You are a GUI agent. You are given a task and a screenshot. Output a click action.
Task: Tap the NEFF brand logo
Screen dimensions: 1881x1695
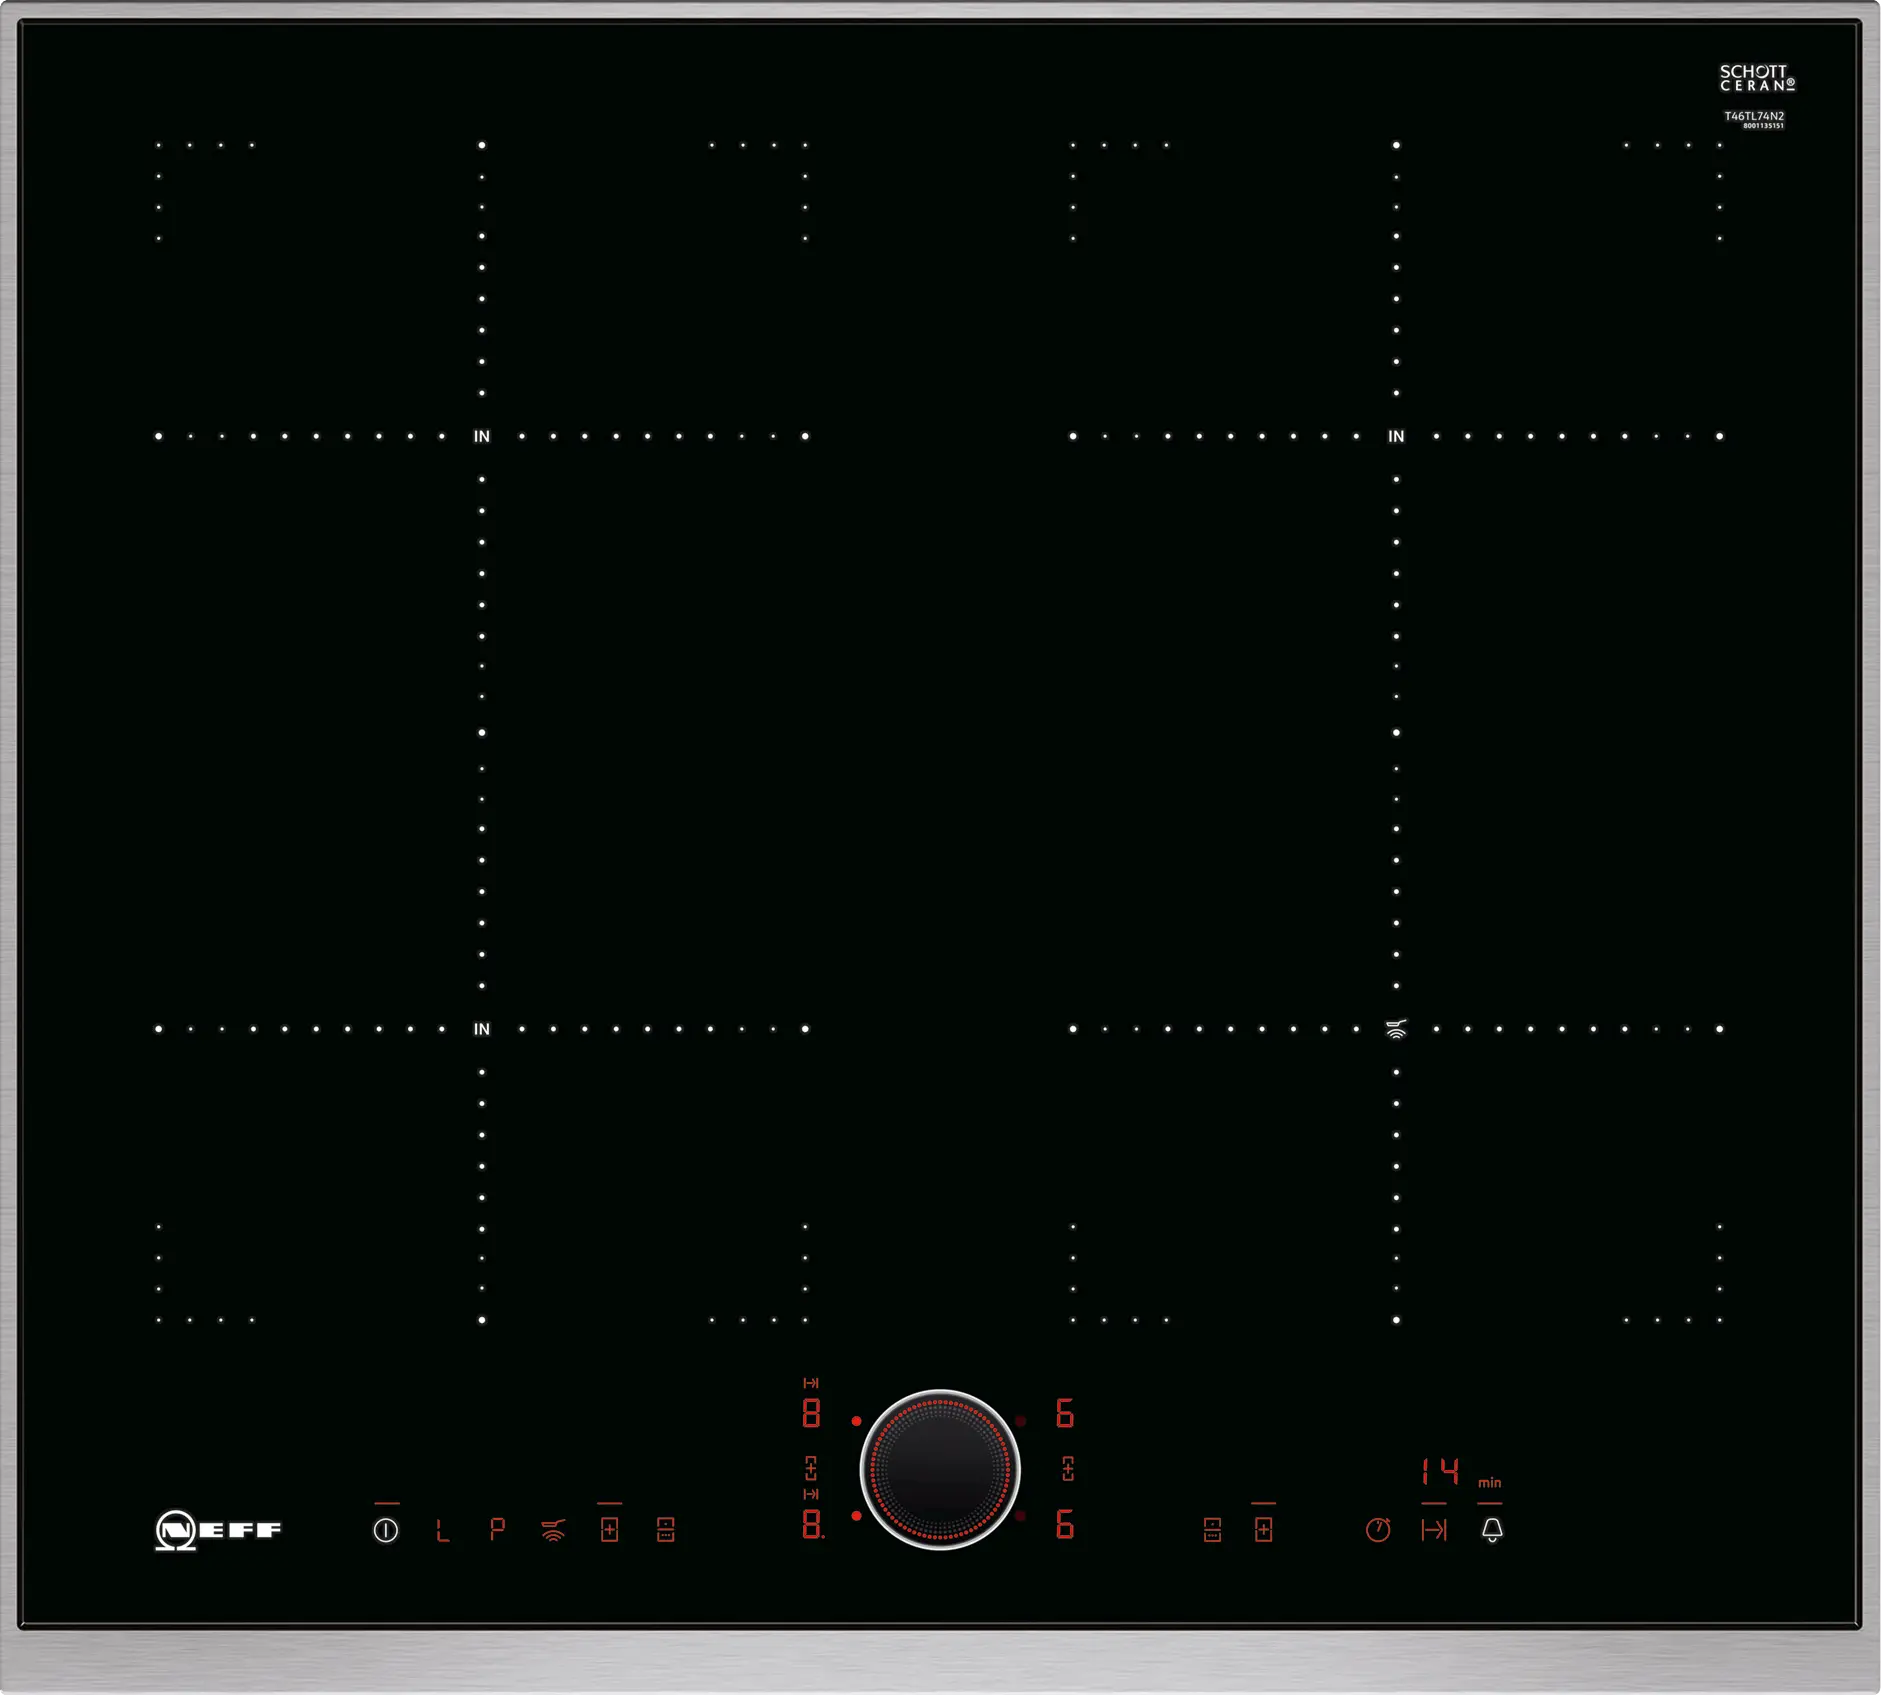click(x=219, y=1530)
